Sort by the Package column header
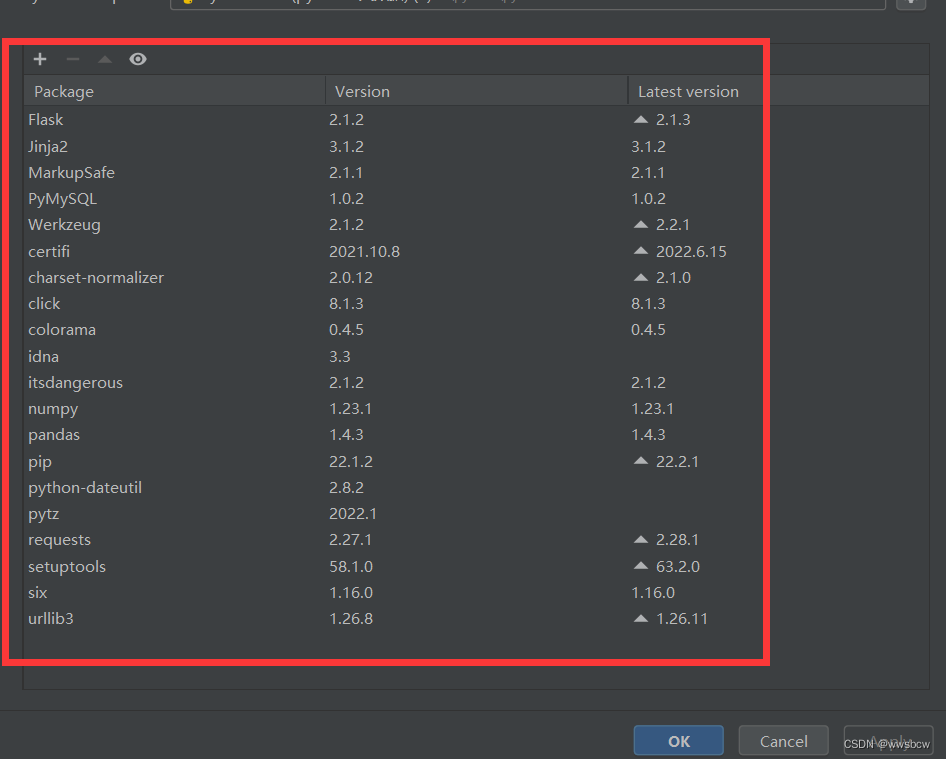The height and width of the screenshot is (759, 946). coord(175,91)
